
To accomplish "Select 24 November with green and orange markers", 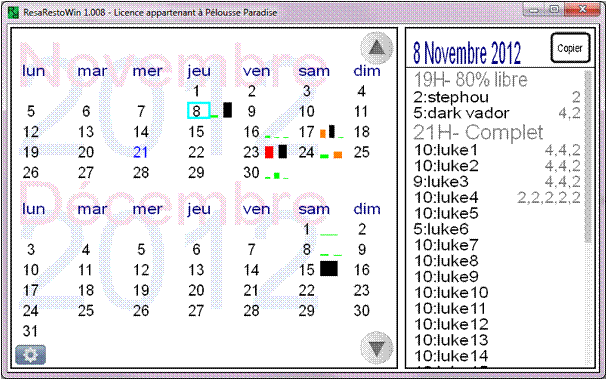I will 306,152.
